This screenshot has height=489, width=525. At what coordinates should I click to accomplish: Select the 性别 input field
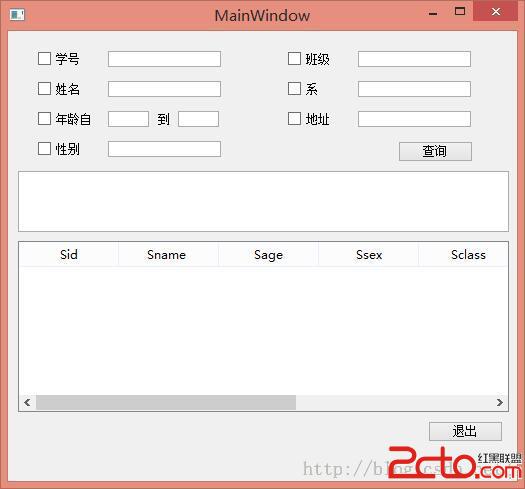(164, 149)
